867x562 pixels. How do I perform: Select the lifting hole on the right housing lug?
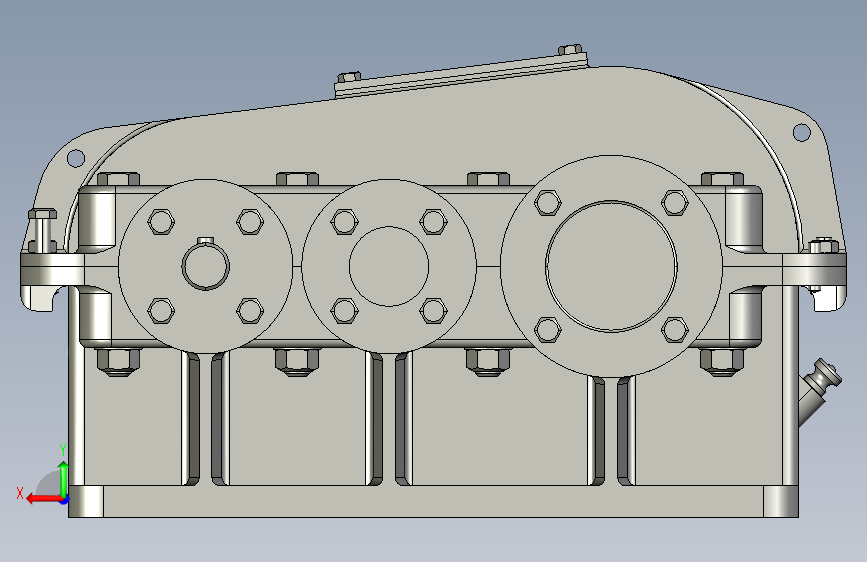coord(802,132)
